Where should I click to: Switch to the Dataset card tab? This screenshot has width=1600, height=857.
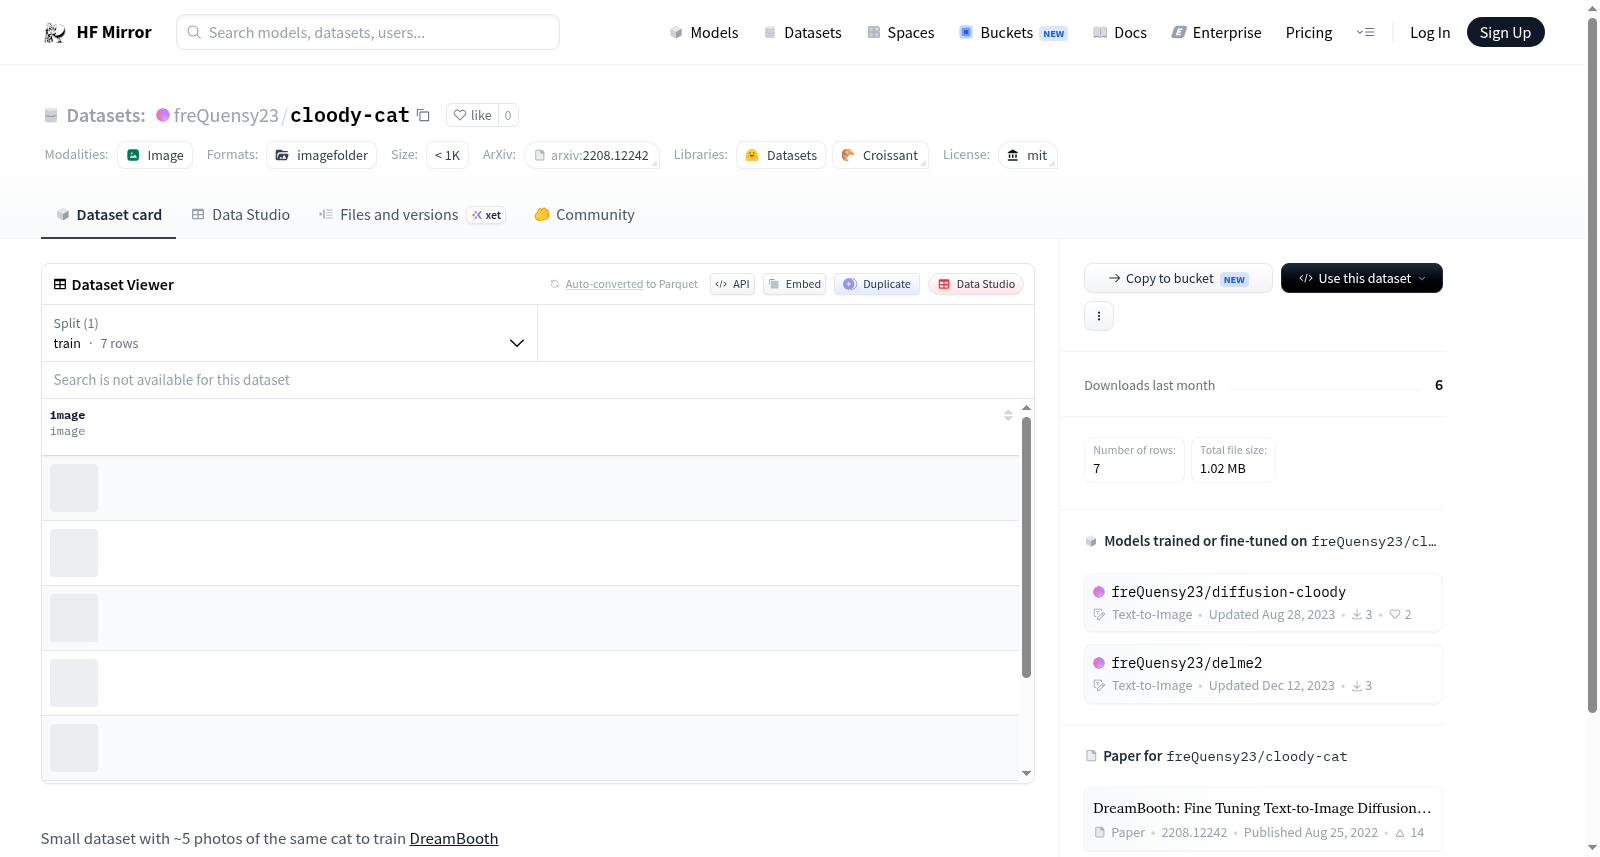(108, 215)
